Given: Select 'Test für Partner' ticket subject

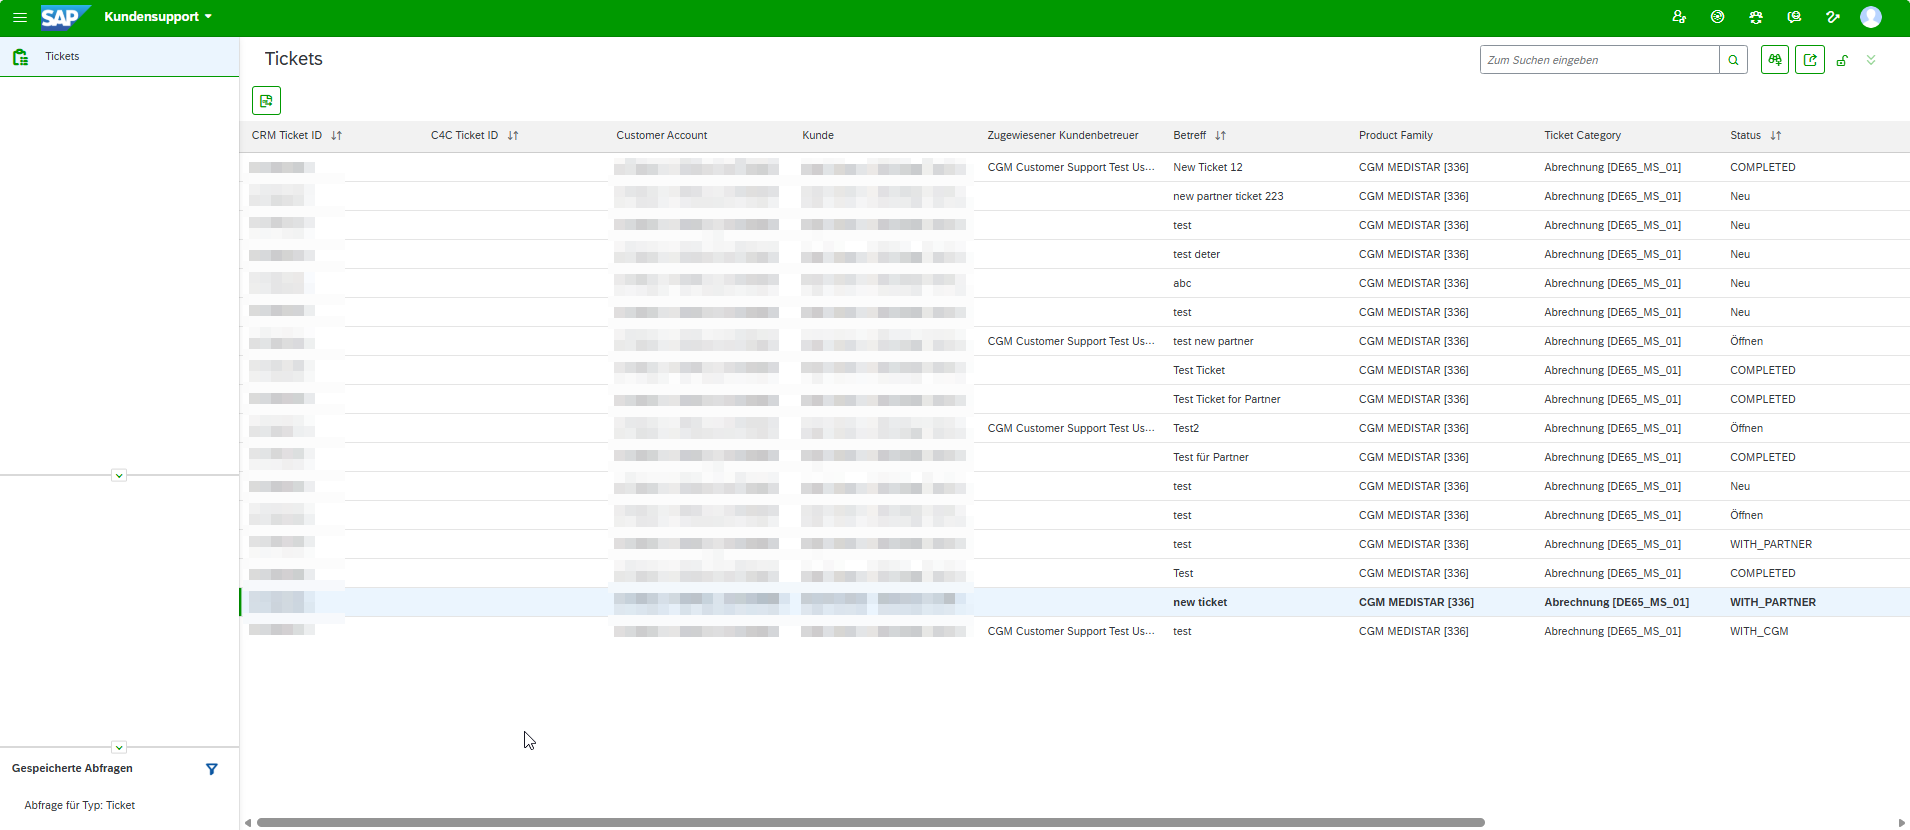Looking at the screenshot, I should tap(1211, 457).
